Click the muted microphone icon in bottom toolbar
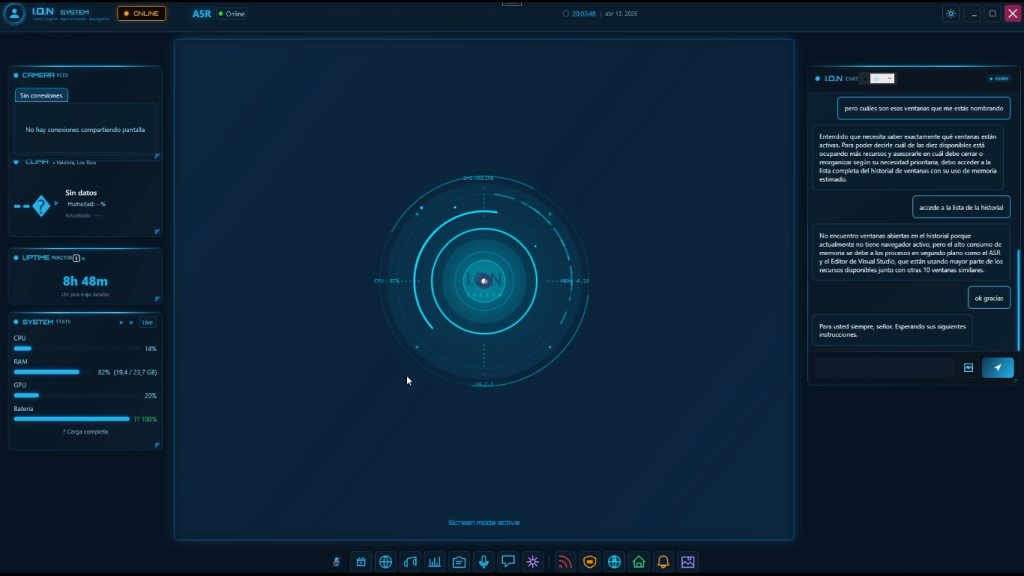 [337, 562]
